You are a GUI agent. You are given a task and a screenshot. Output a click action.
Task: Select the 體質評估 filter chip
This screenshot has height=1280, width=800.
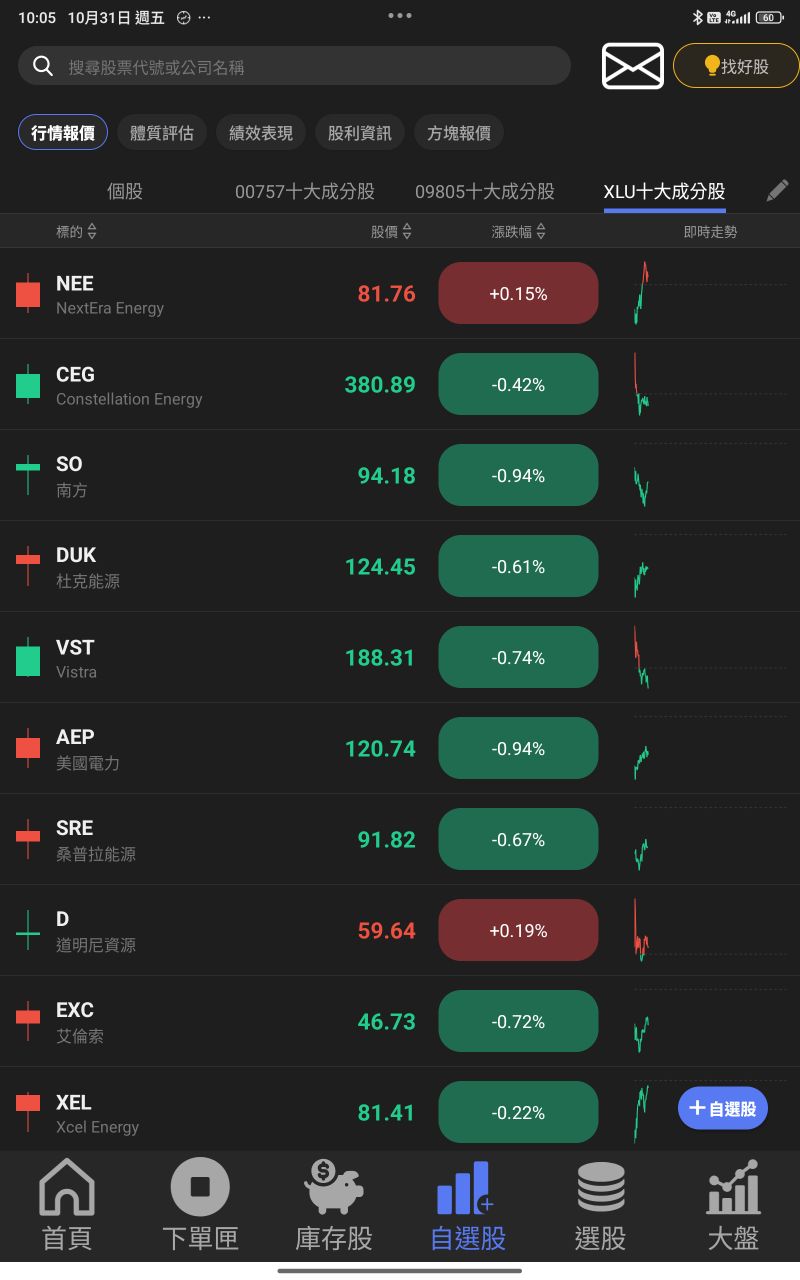162,131
